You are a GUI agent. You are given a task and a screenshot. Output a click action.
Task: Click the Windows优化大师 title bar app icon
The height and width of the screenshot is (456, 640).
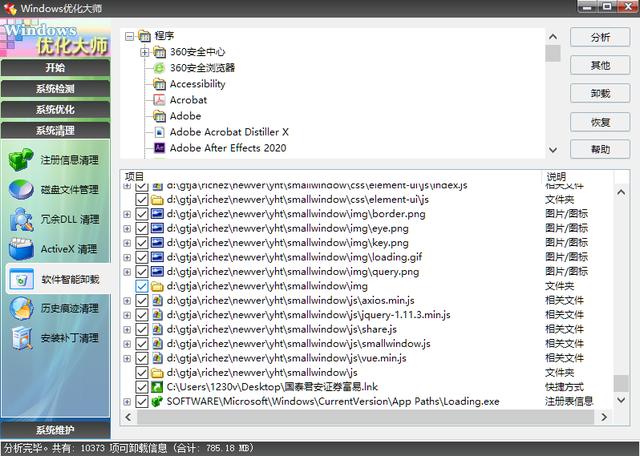click(x=9, y=8)
